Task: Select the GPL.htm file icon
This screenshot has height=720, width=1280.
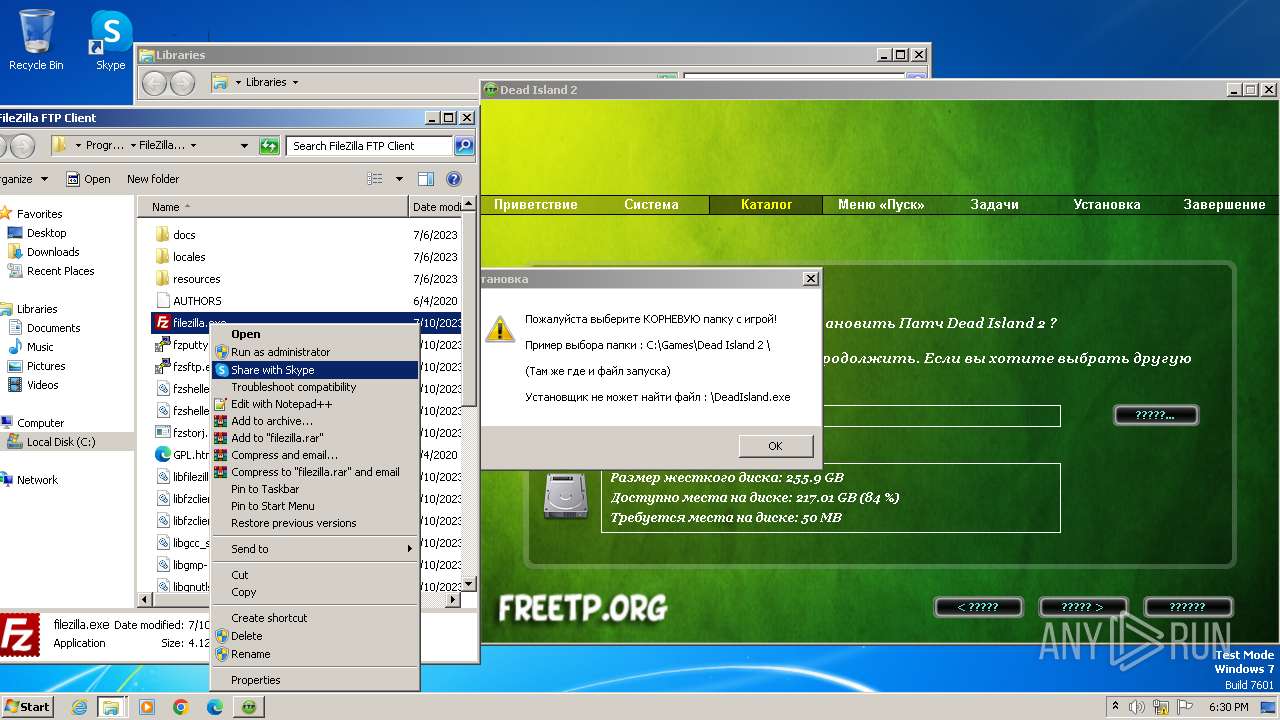Action: pos(164,454)
